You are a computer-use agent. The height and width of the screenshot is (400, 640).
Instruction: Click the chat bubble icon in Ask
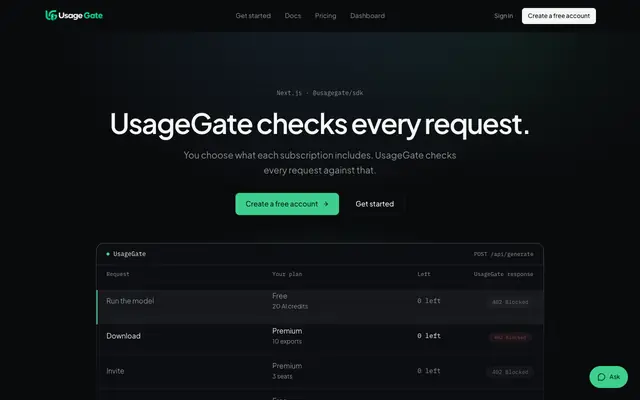tap(601, 377)
